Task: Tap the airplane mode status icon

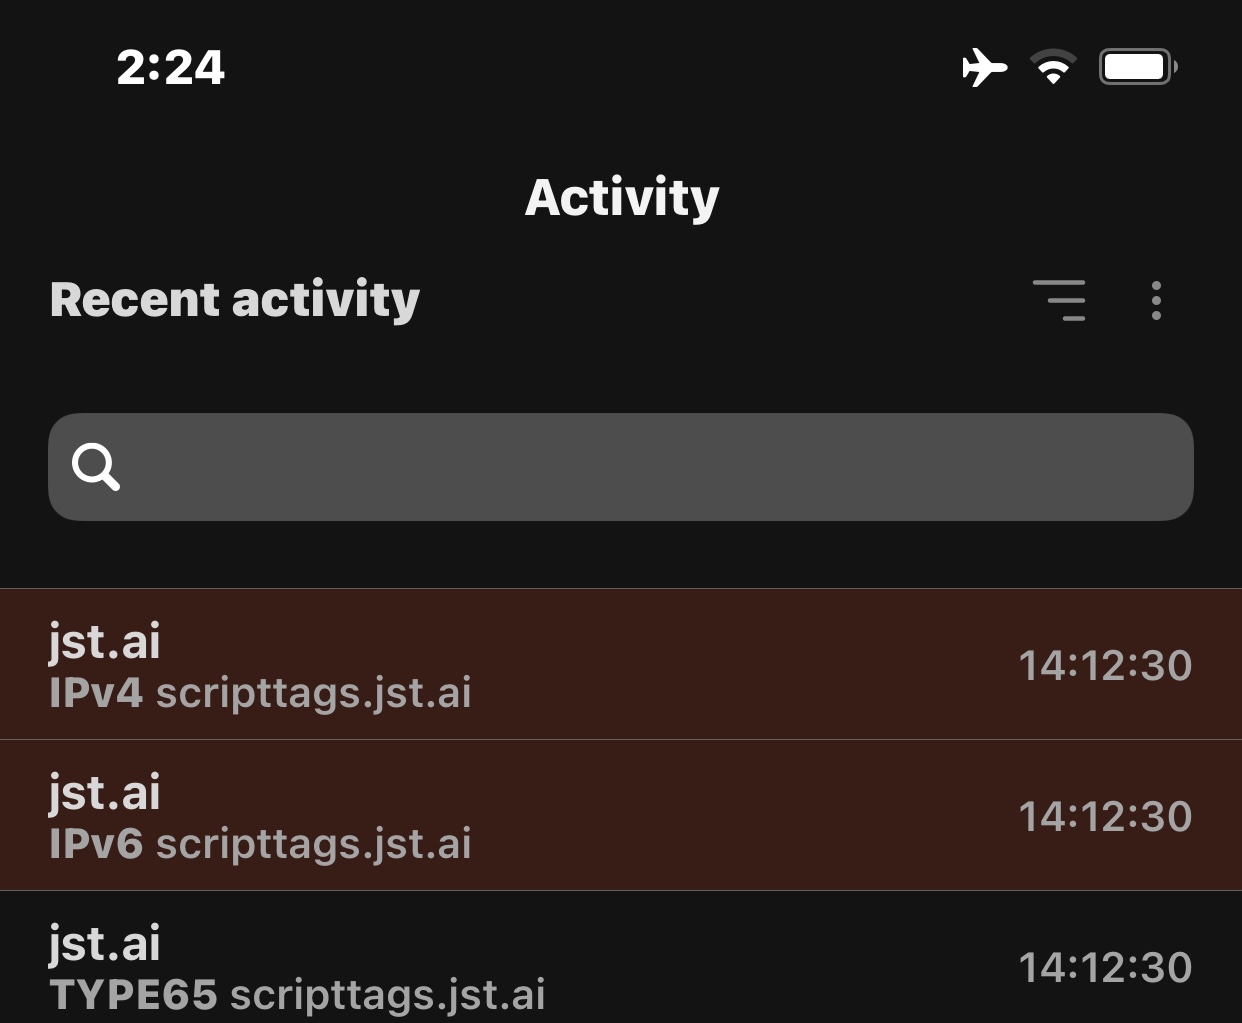Action: point(985,66)
